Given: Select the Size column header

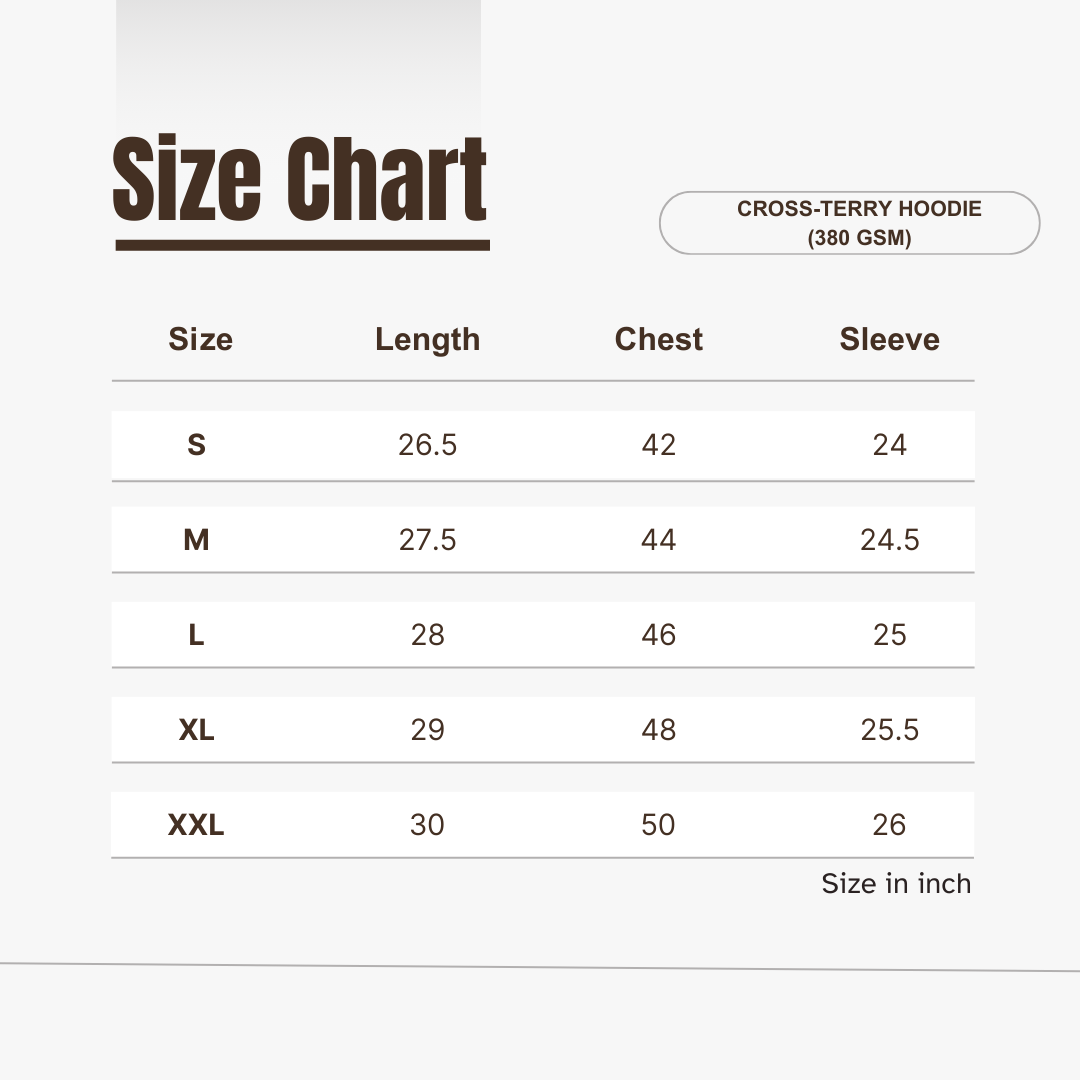Looking at the screenshot, I should pyautogui.click(x=200, y=340).
